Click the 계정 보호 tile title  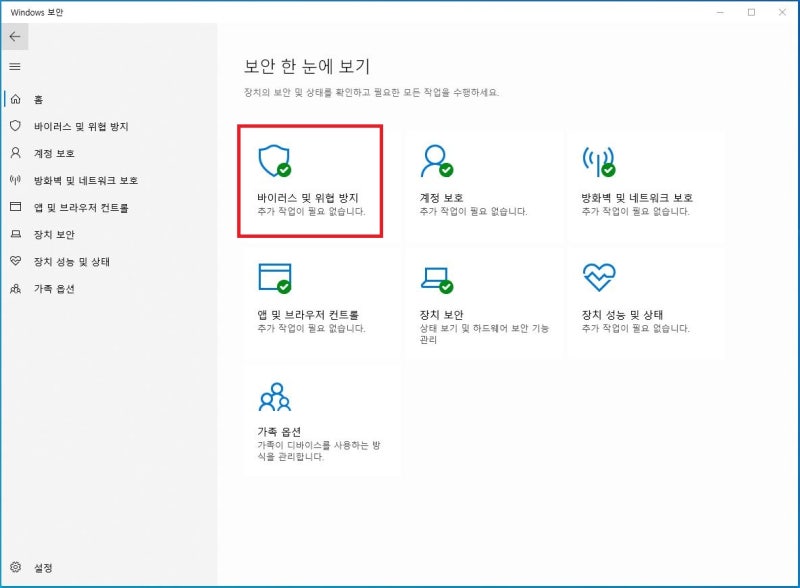click(441, 198)
